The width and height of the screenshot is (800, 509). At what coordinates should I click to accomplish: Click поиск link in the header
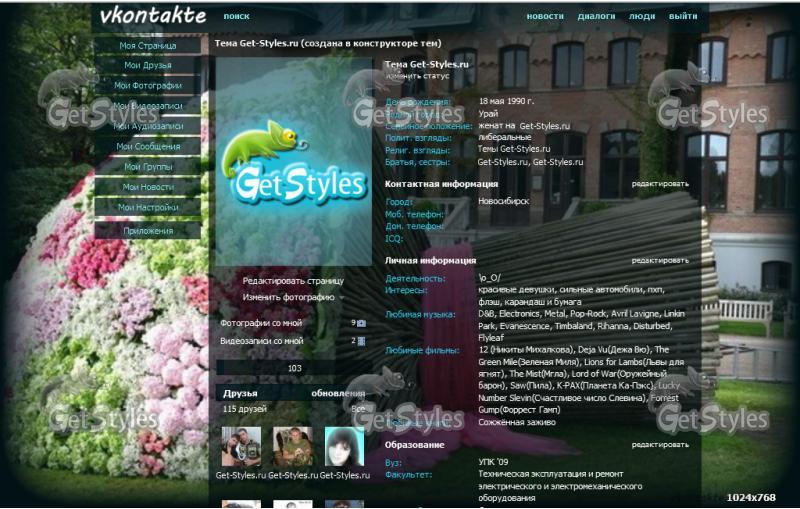click(237, 17)
